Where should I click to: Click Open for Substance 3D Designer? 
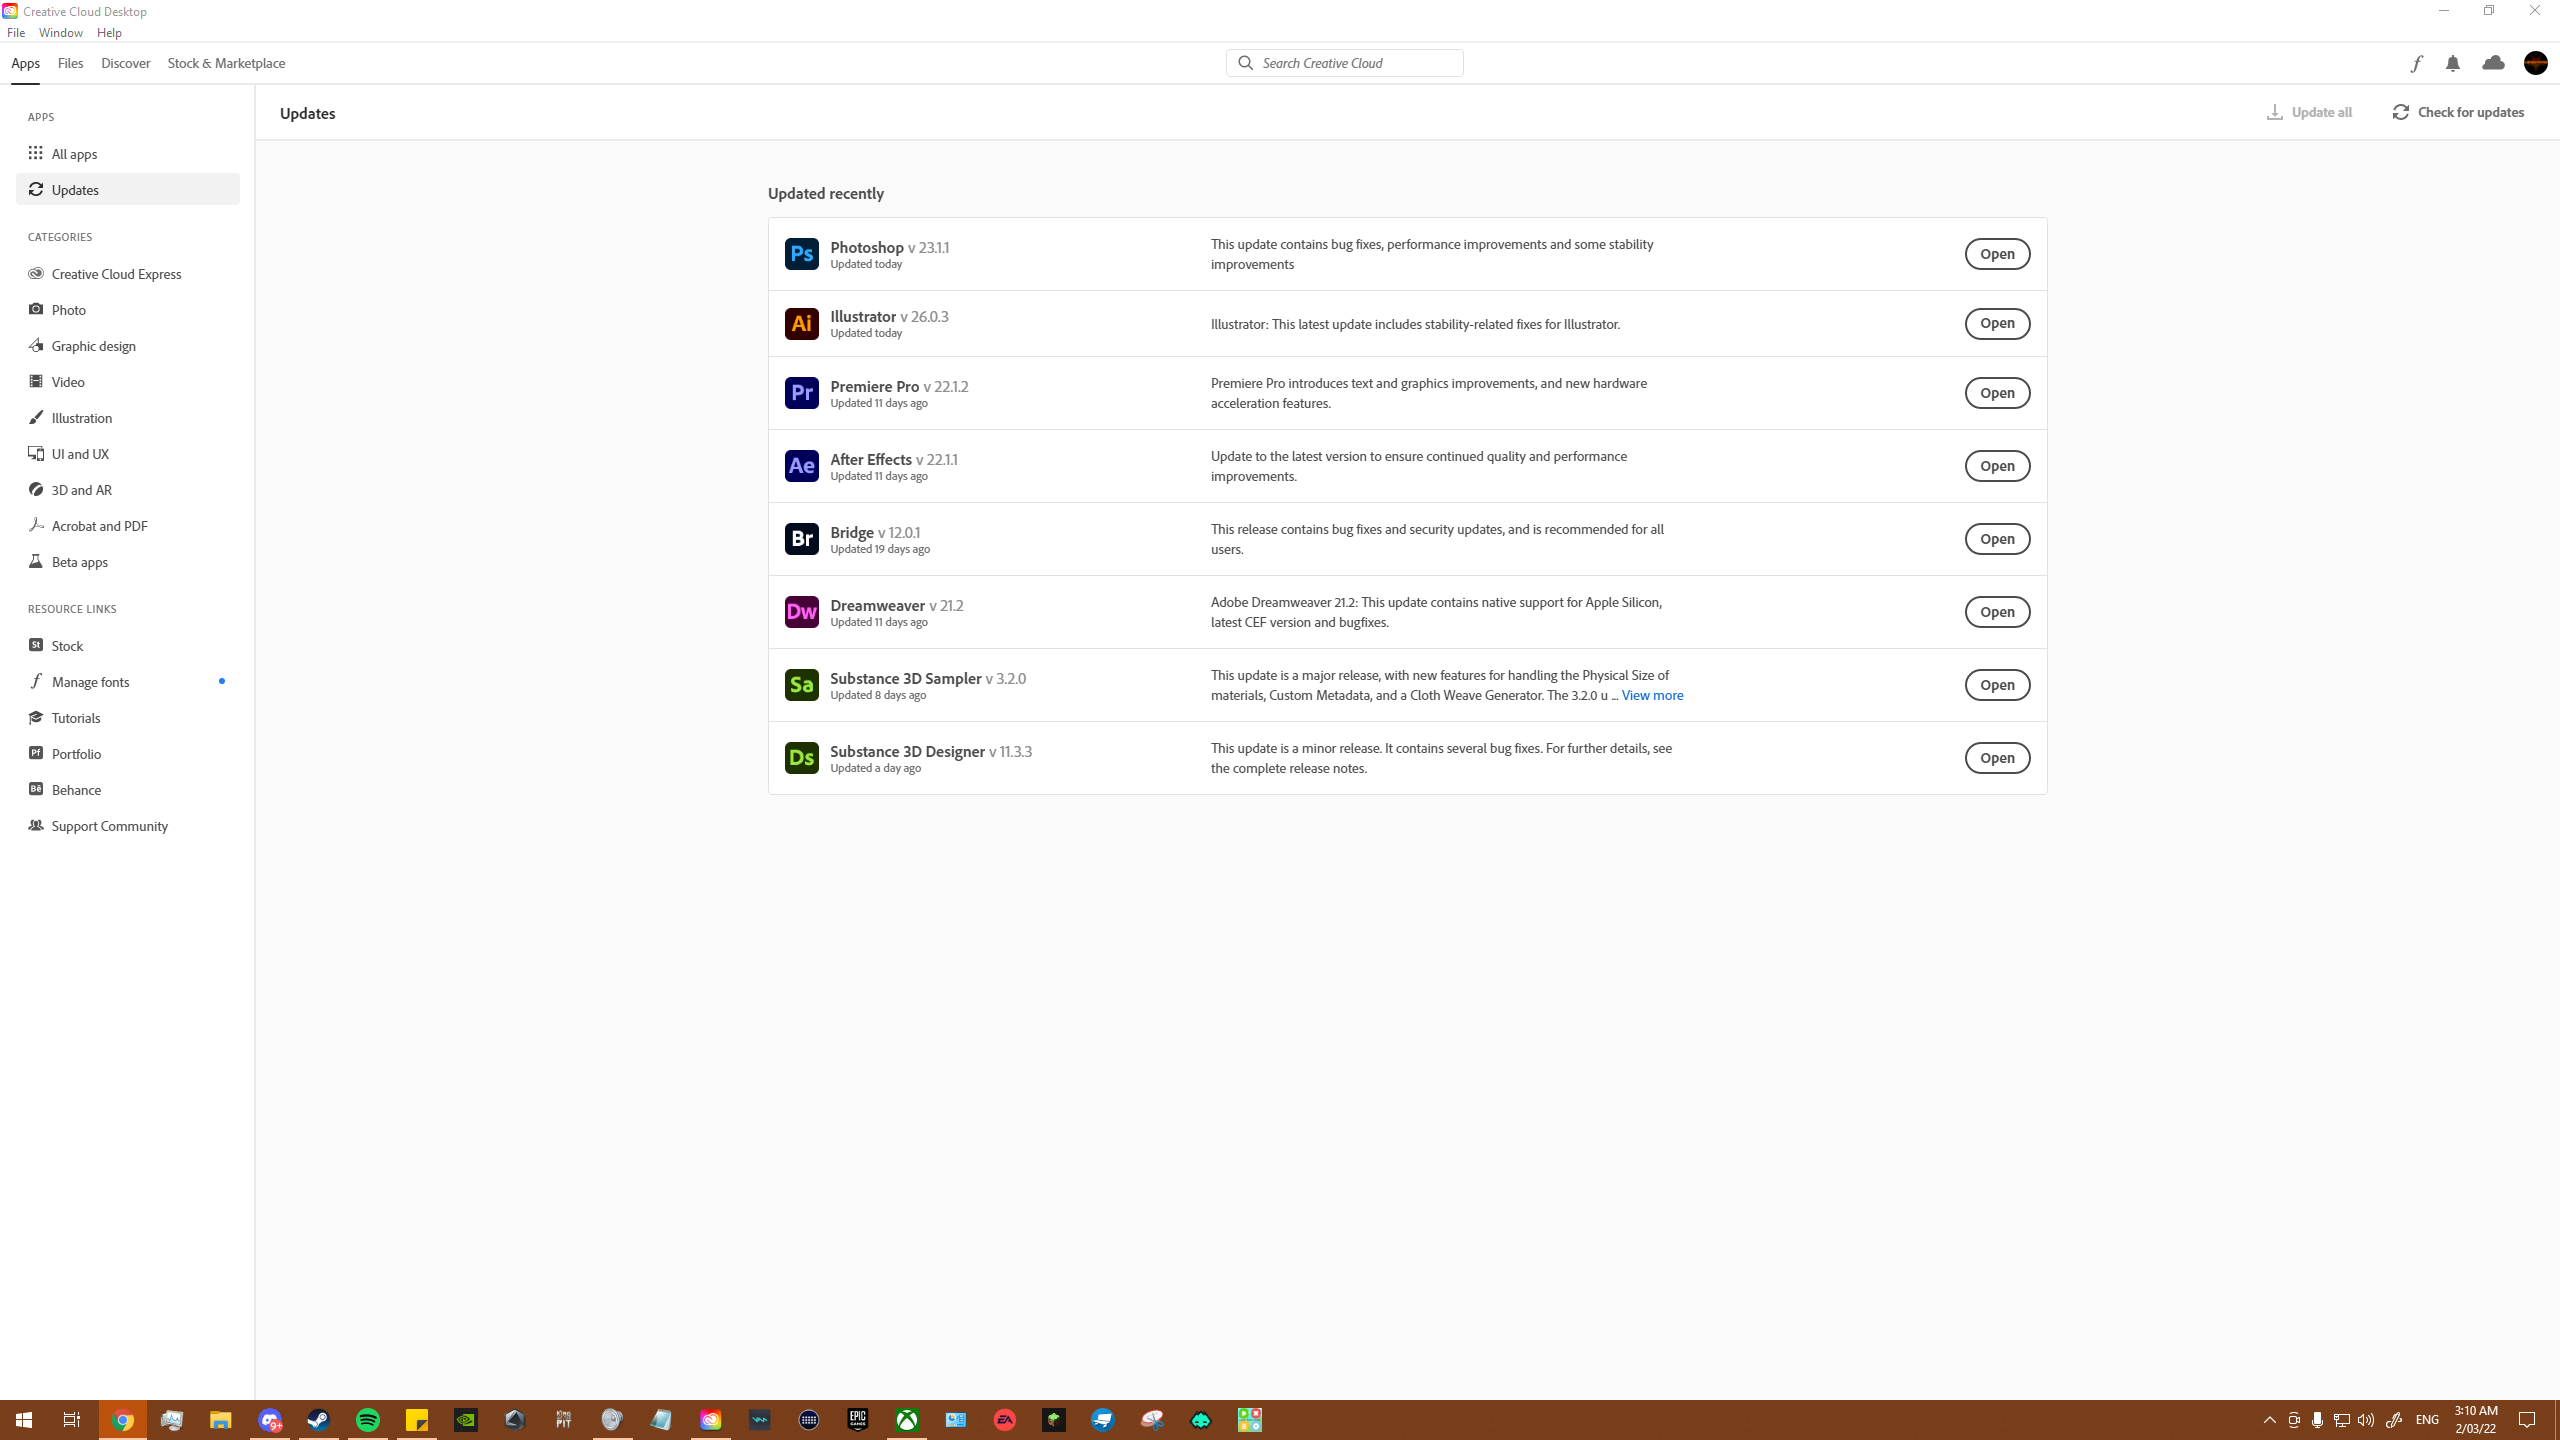point(1997,758)
